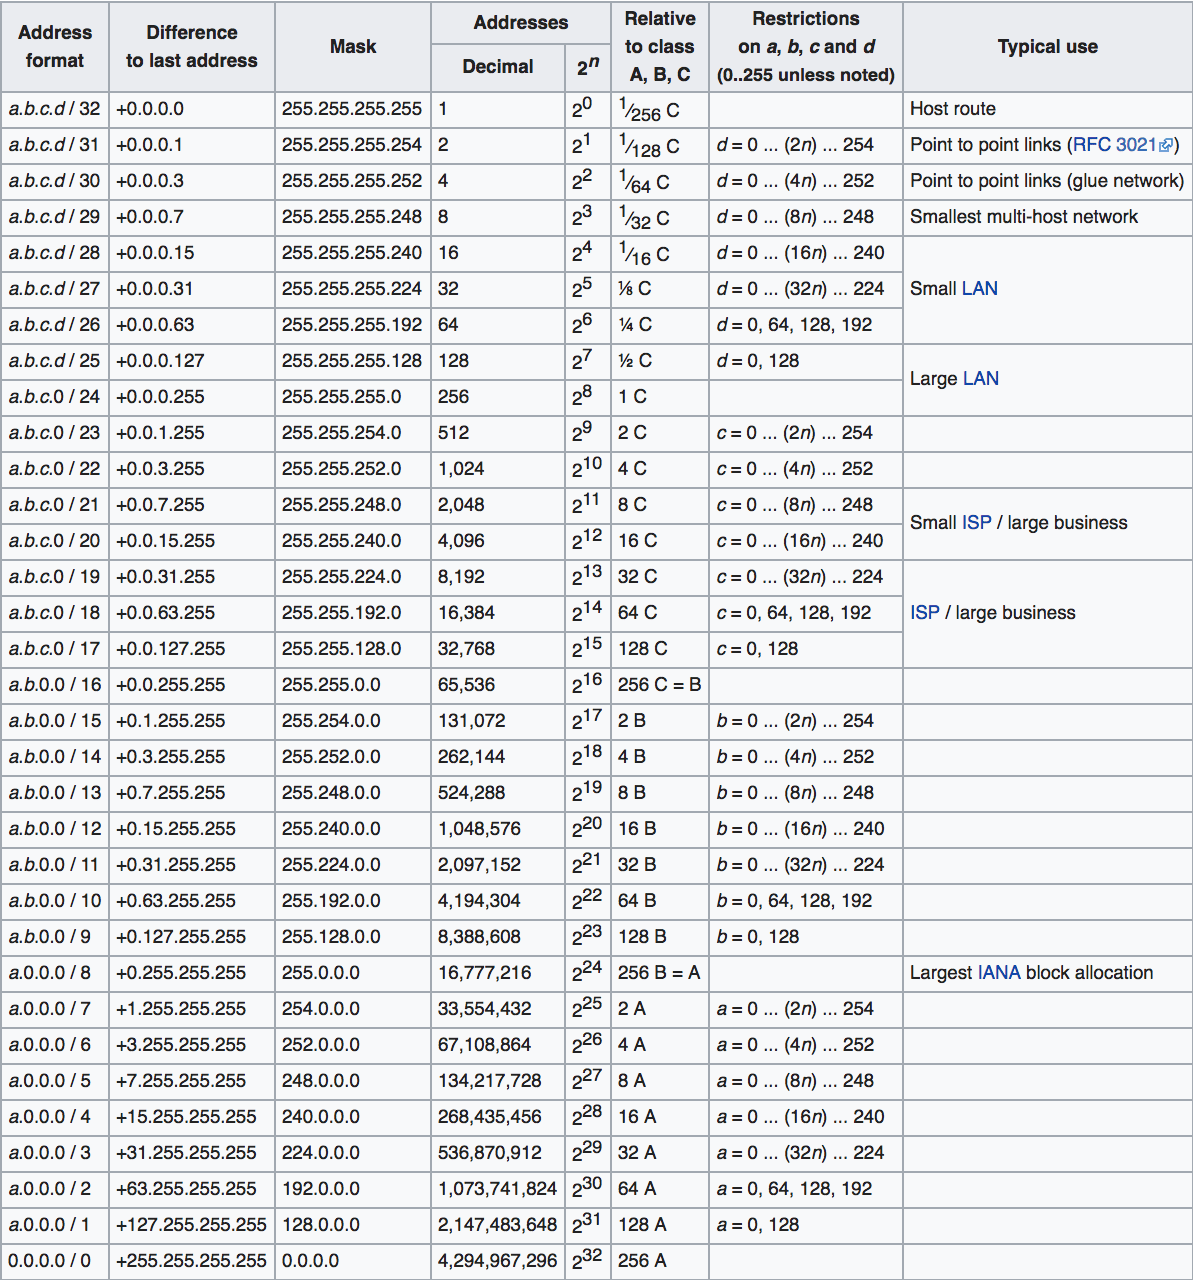Image resolution: width=1193 pixels, height=1280 pixels.
Task: Select the cell a.b.c.0 / 20
Action: click(x=55, y=541)
